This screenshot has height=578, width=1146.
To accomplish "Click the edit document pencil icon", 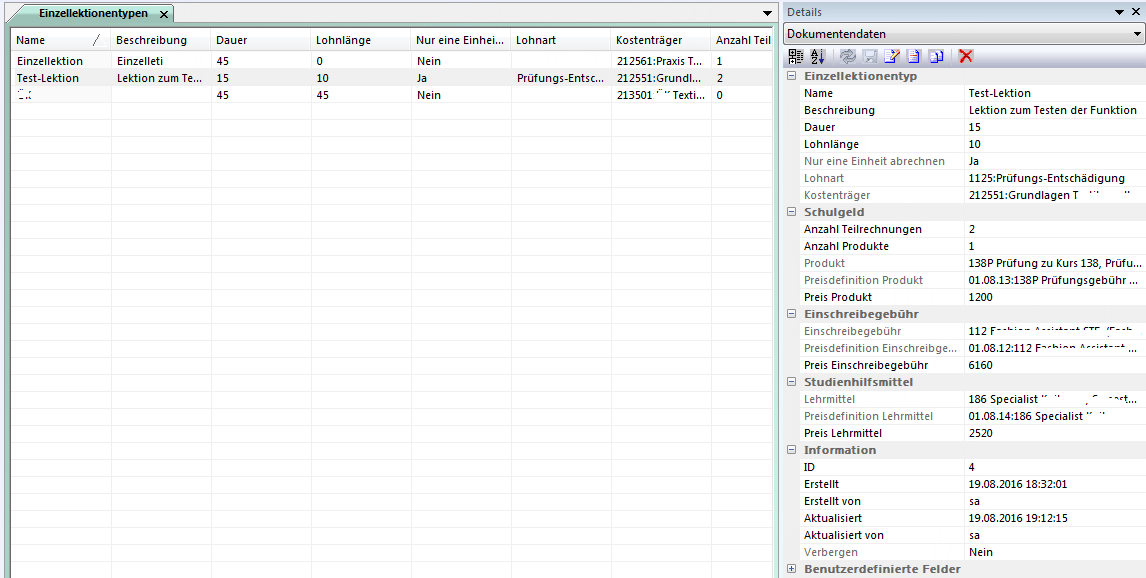I will pos(891,56).
